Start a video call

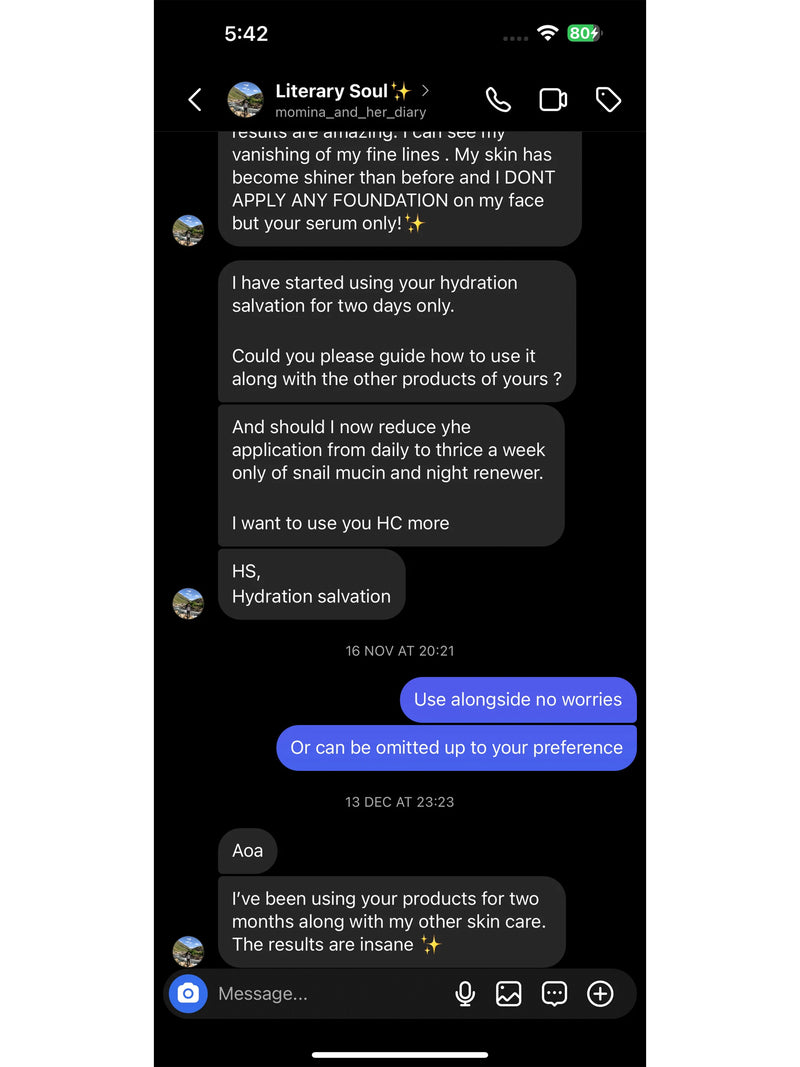click(x=553, y=99)
